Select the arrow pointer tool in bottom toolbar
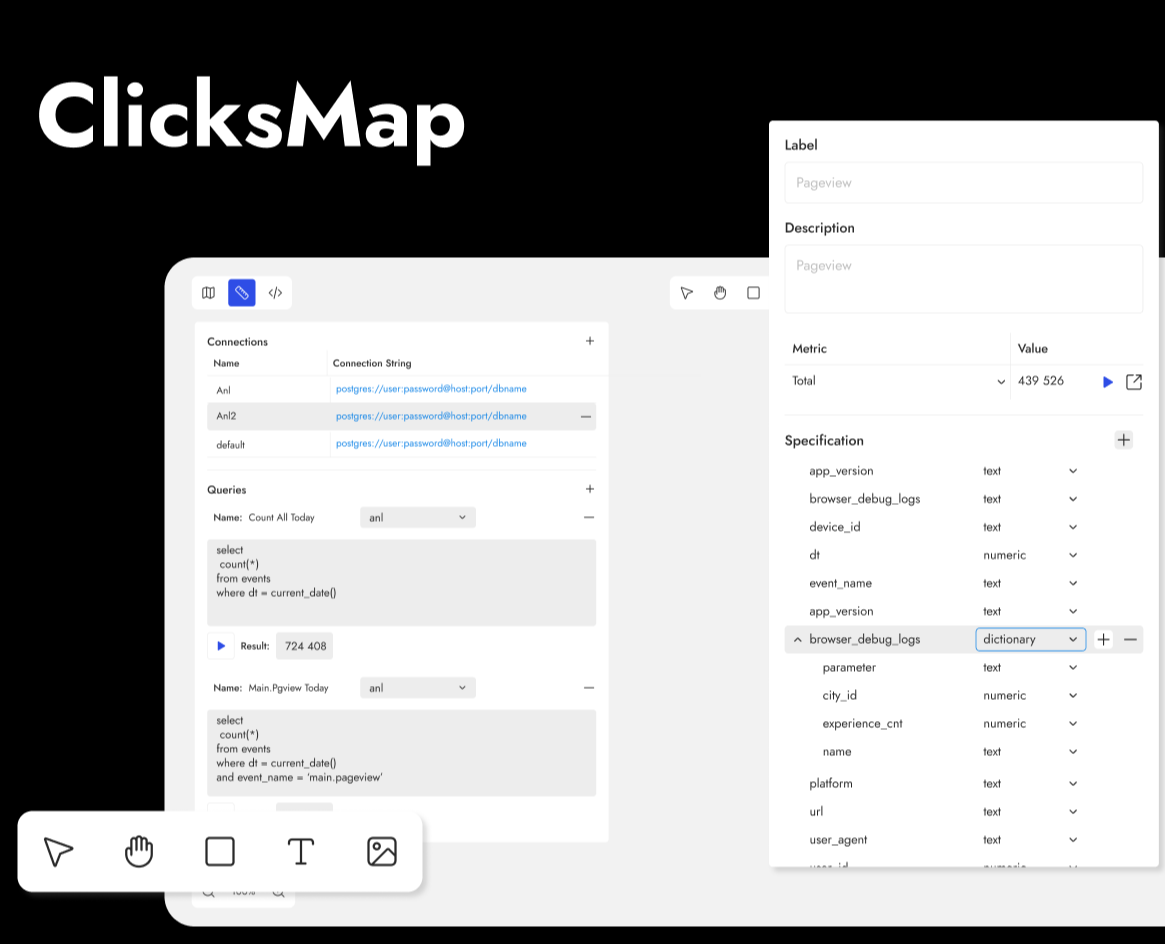1165x945 pixels. tap(59, 852)
